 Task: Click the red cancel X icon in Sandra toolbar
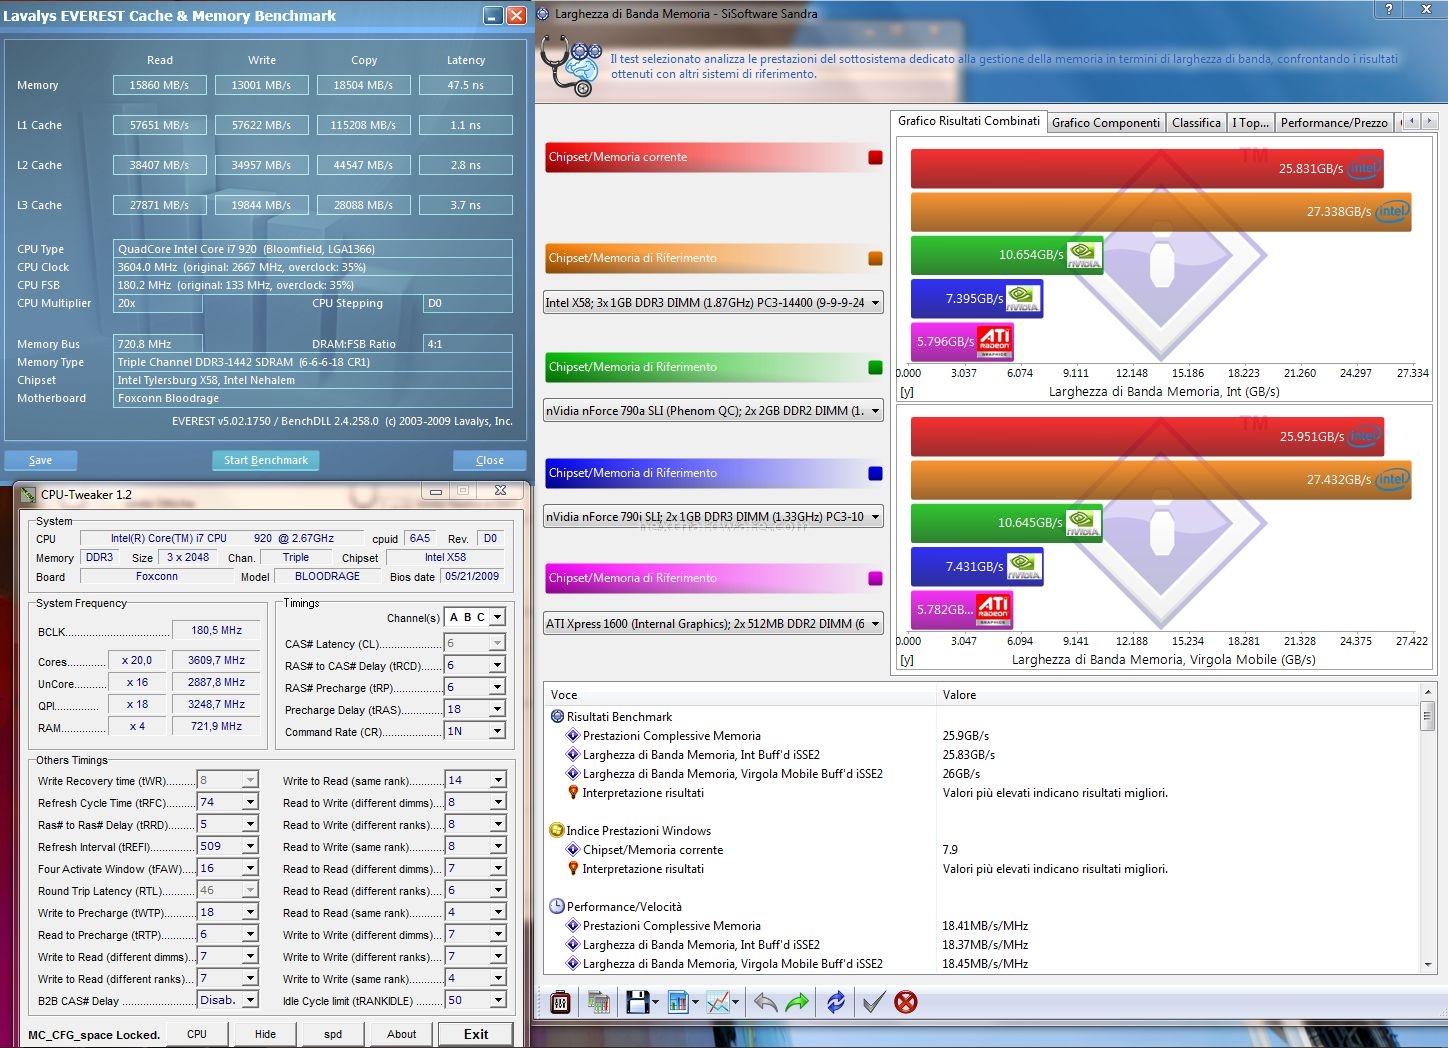coord(906,1001)
